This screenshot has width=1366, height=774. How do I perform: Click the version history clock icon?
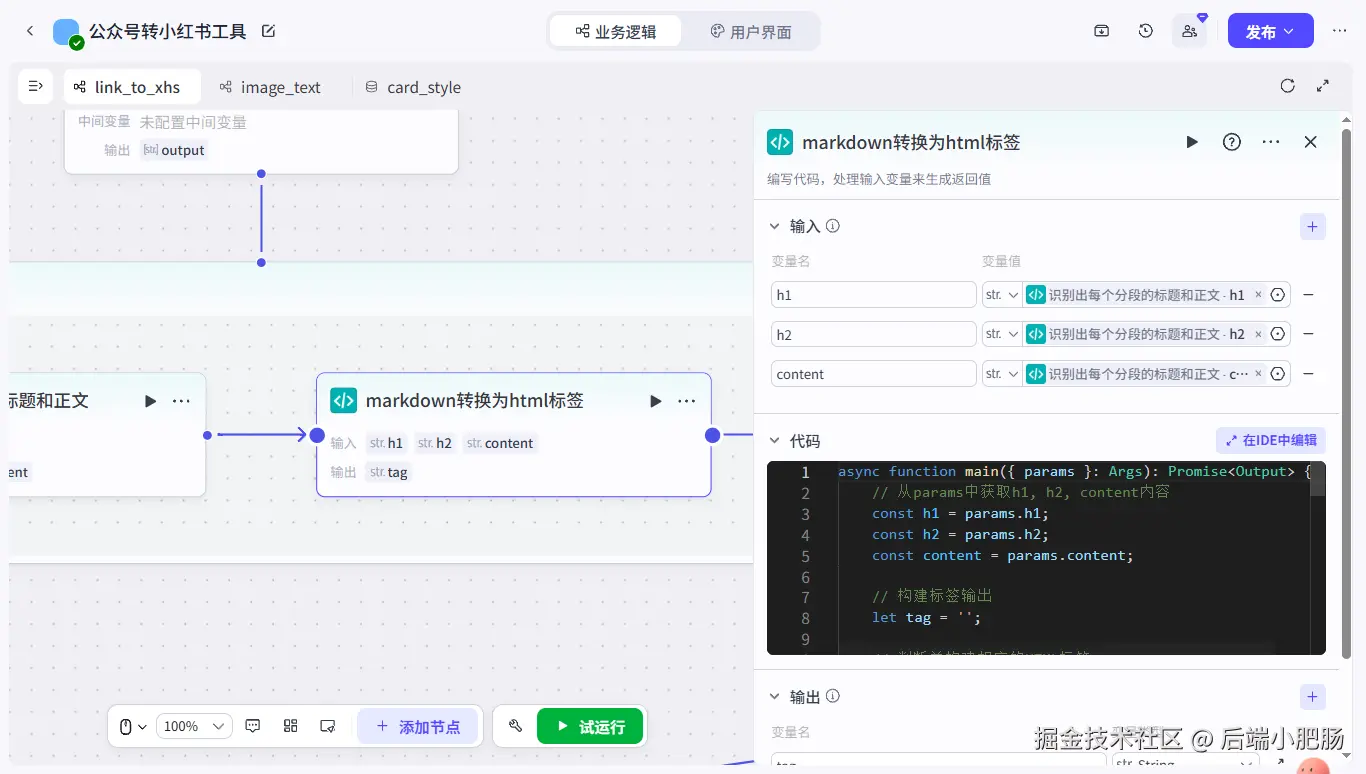click(1146, 31)
